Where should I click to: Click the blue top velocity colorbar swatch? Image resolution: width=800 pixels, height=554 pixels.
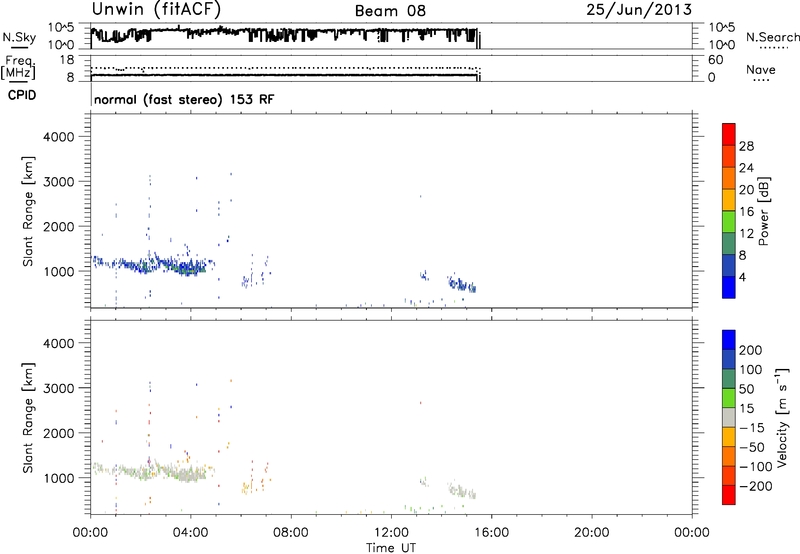pos(729,340)
